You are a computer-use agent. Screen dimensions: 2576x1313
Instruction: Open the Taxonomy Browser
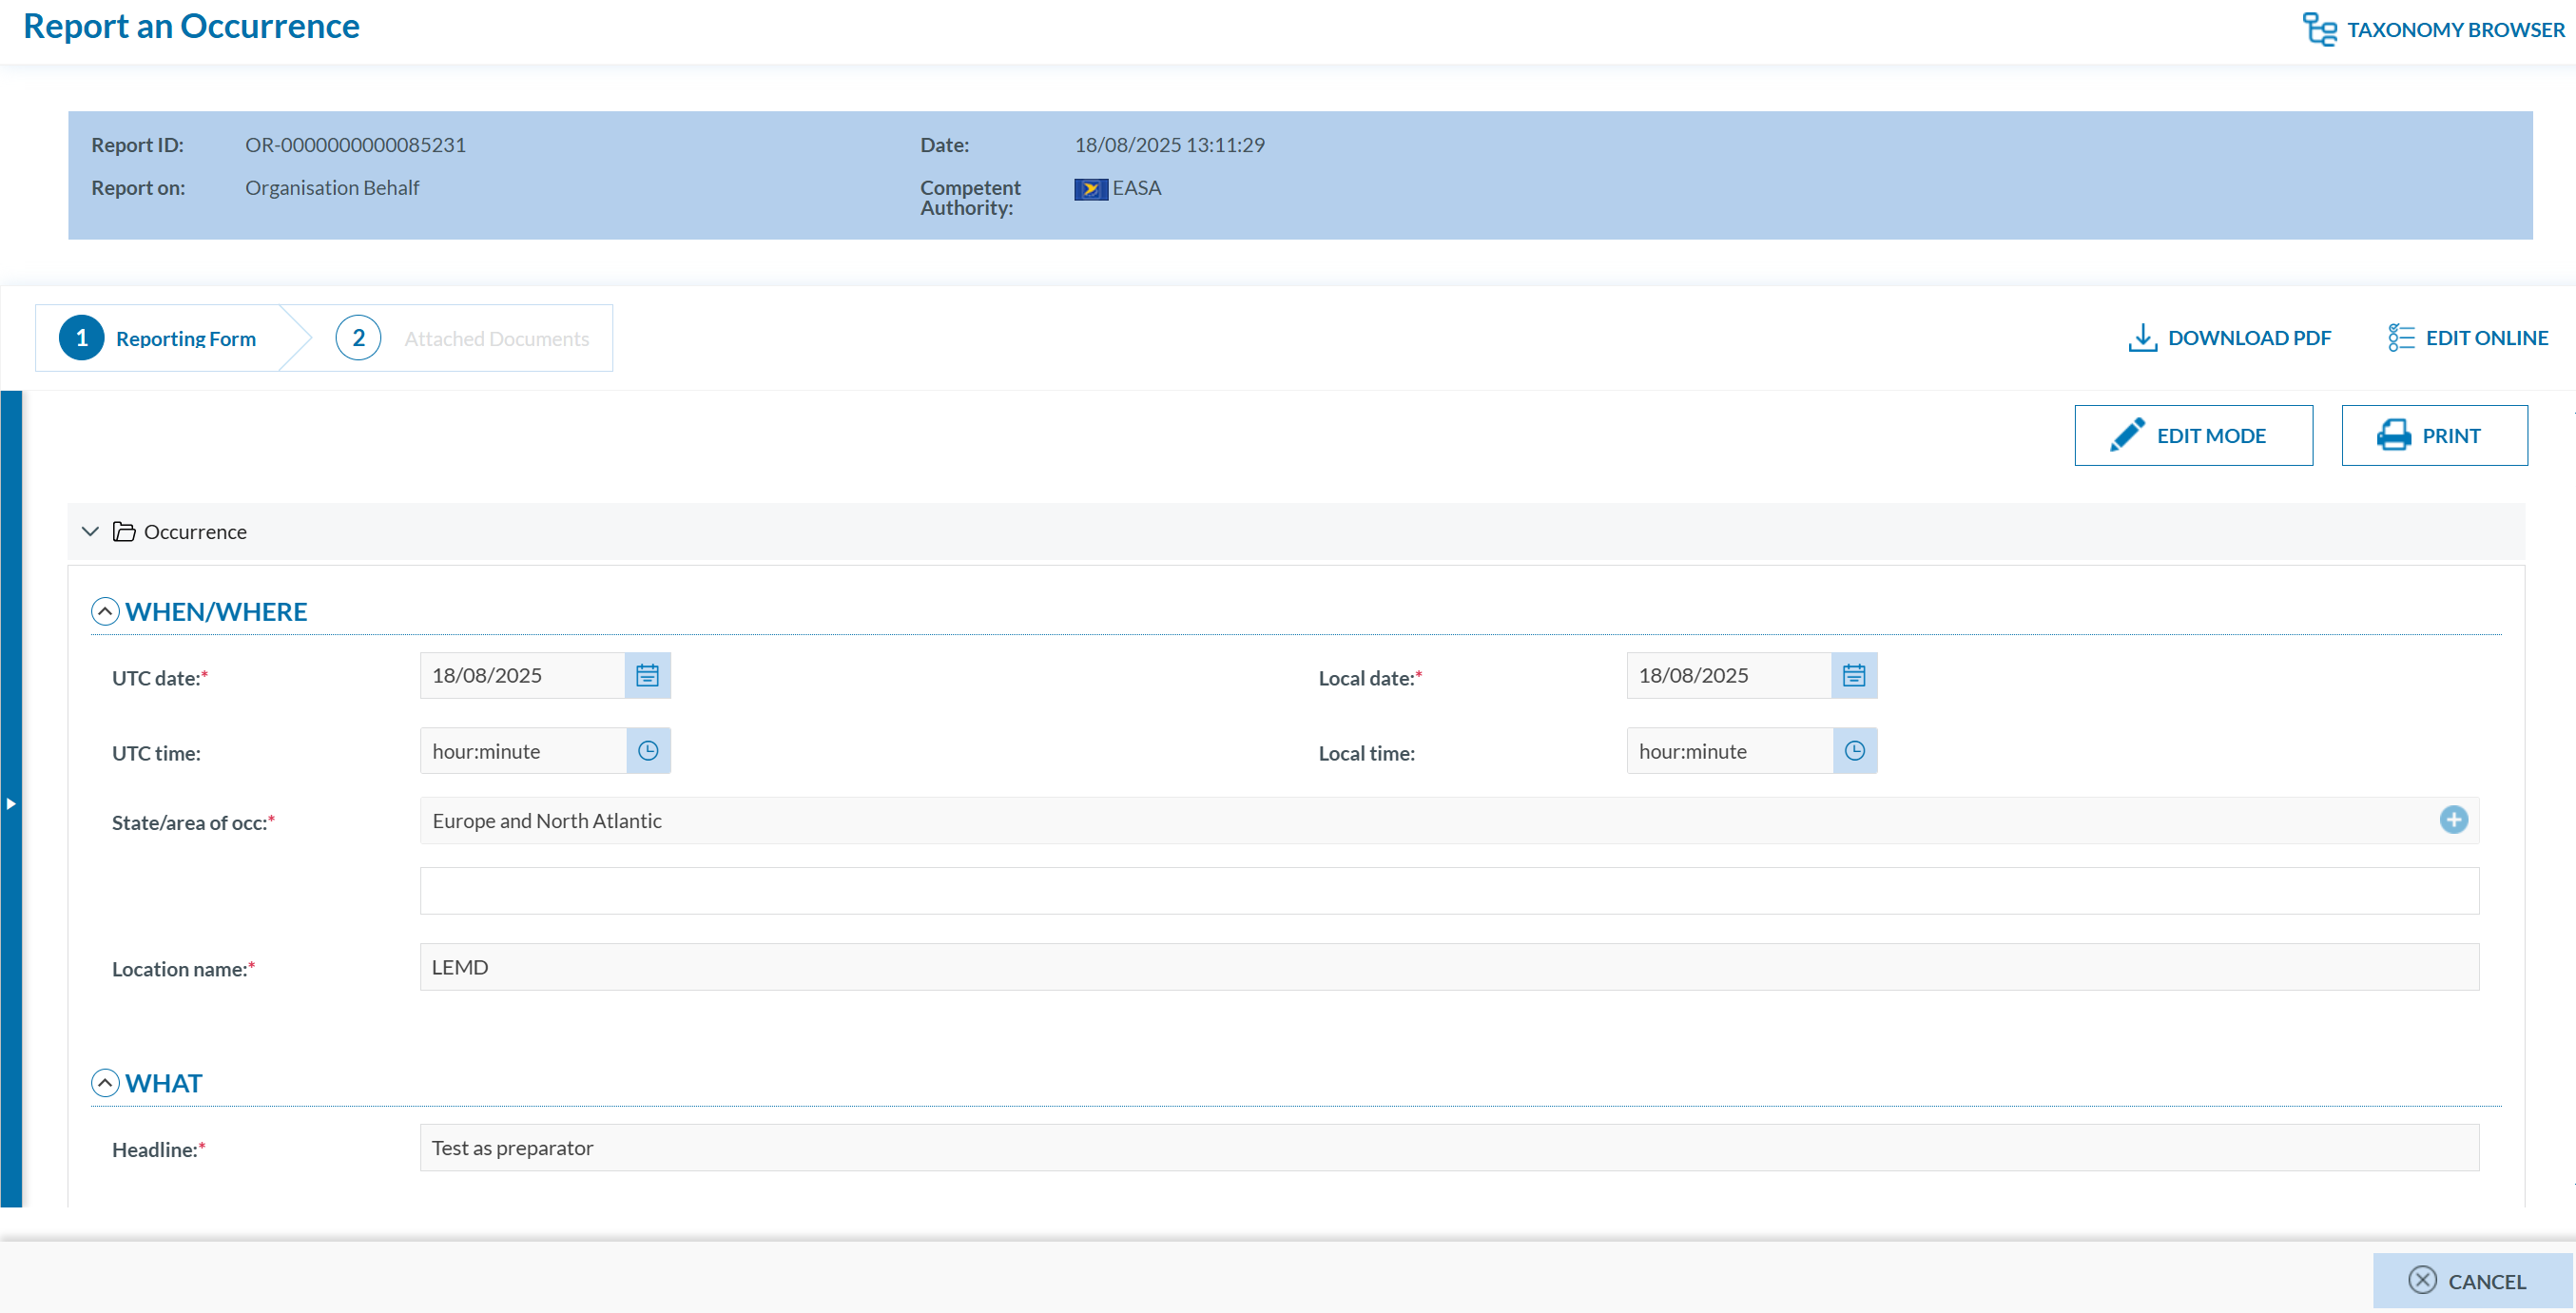click(2433, 30)
